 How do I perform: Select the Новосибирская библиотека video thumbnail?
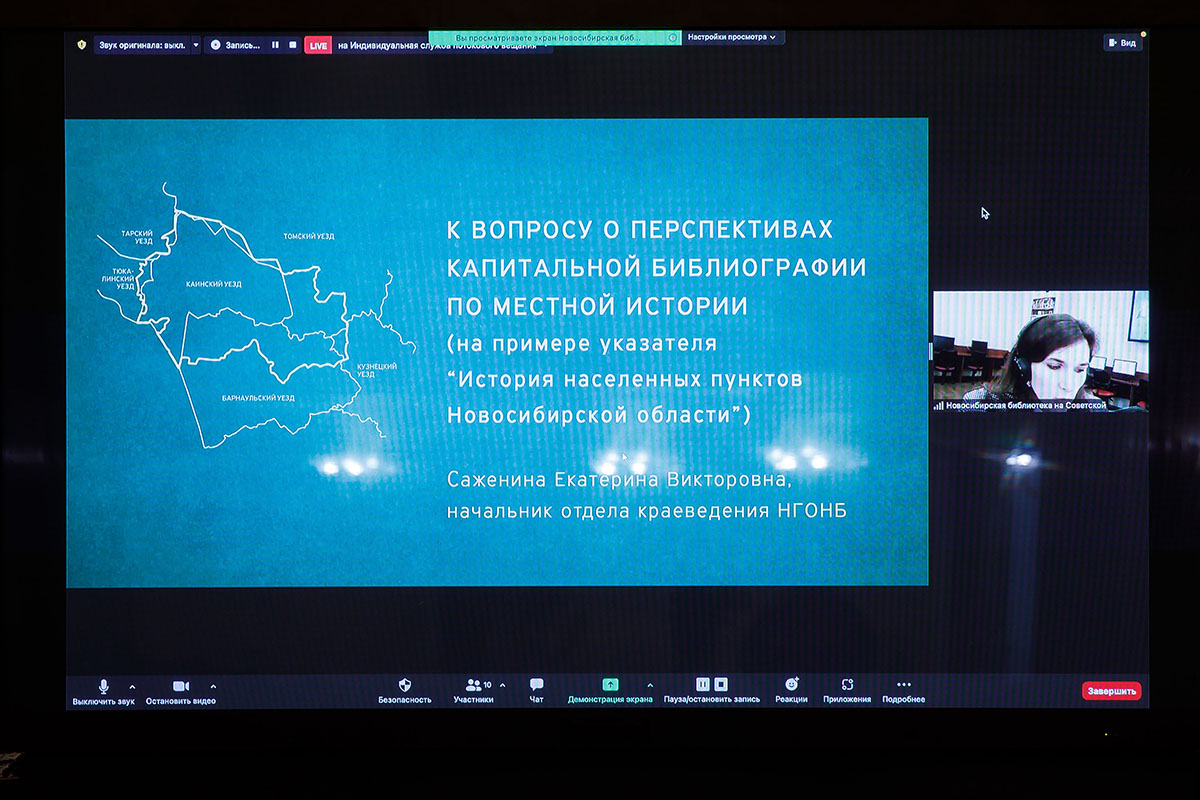[x=1040, y=351]
